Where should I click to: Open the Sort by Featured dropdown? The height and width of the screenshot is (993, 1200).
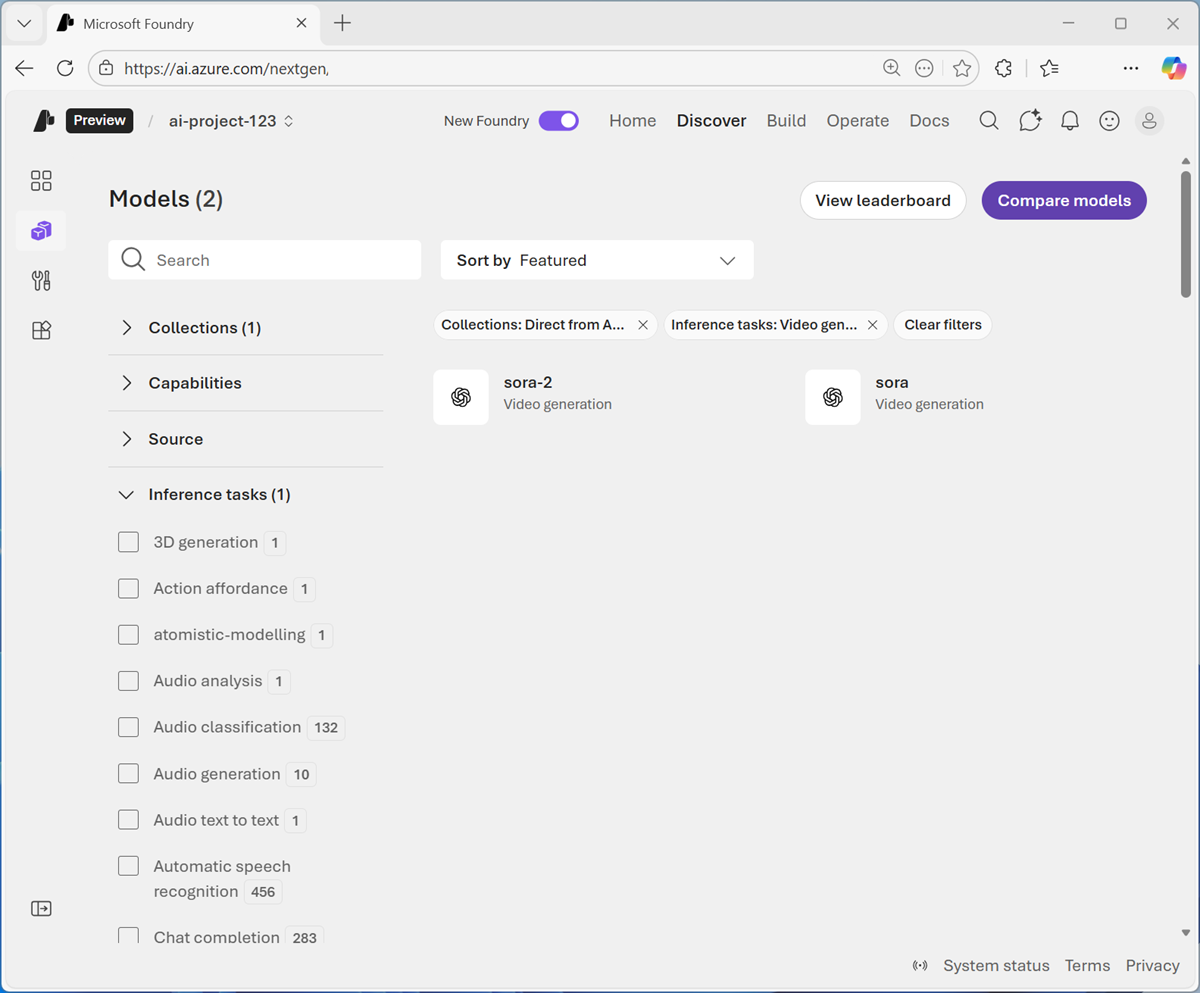[597, 260]
